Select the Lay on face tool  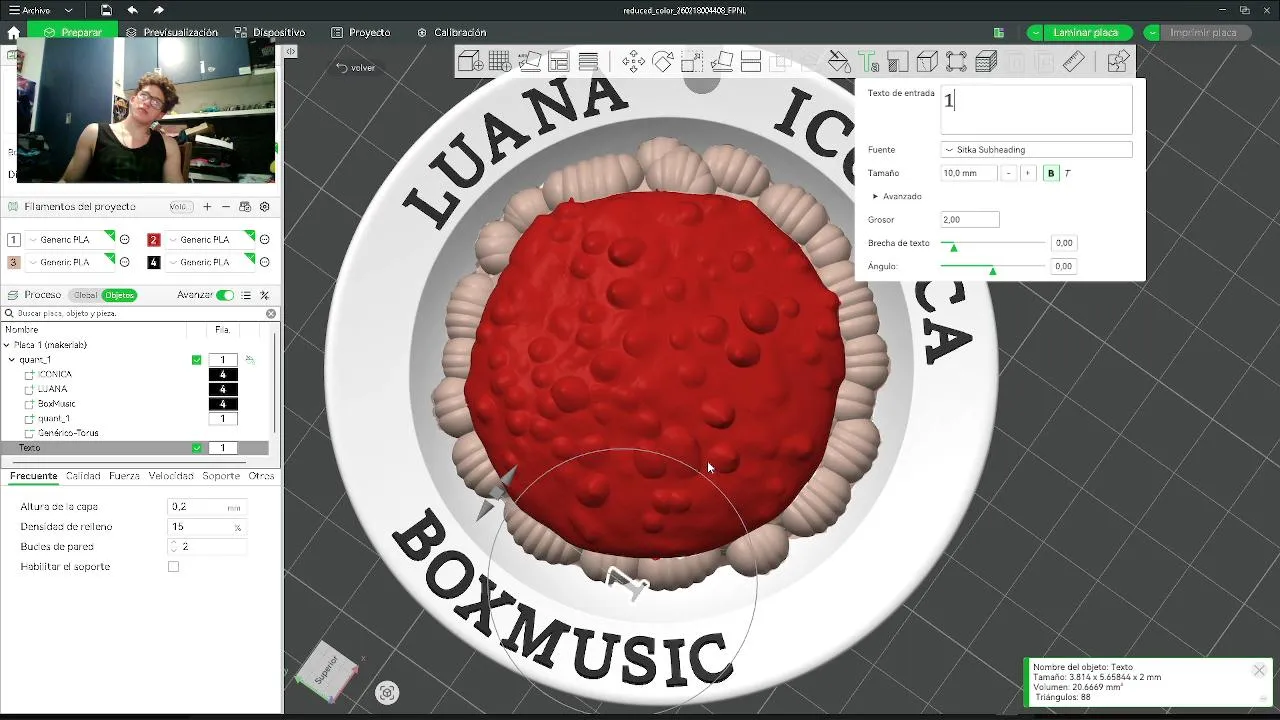pos(721,62)
